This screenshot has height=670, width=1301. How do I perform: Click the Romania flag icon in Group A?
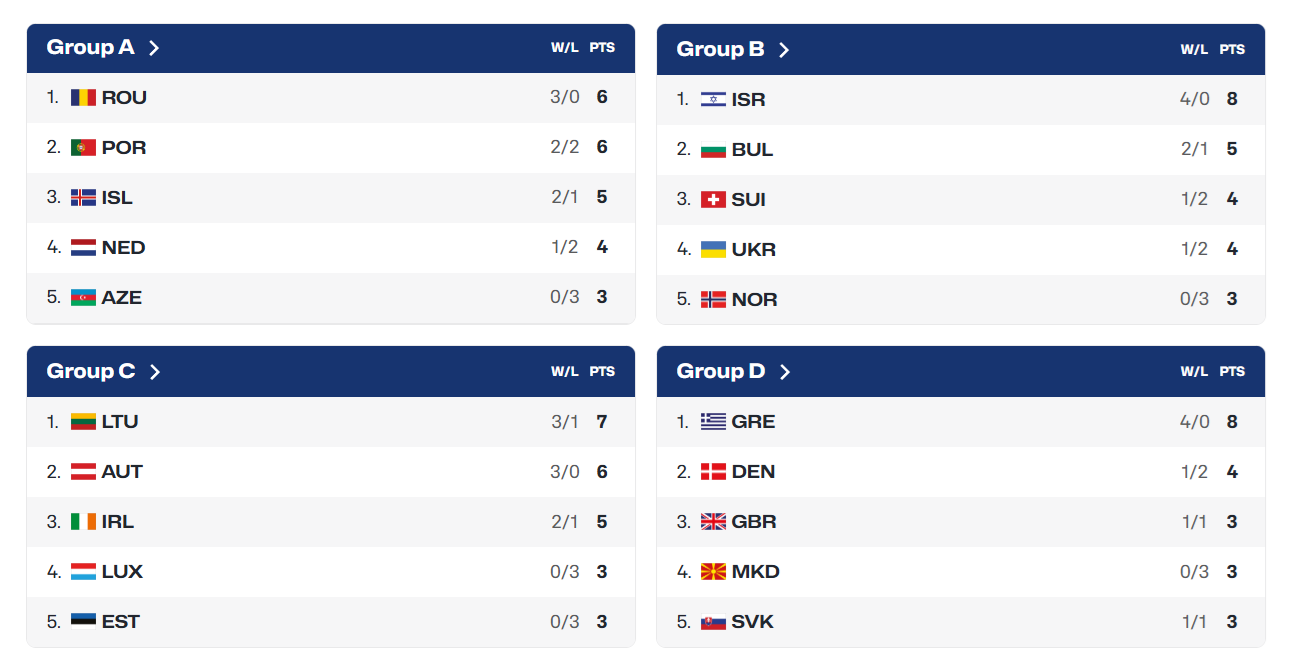[83, 98]
